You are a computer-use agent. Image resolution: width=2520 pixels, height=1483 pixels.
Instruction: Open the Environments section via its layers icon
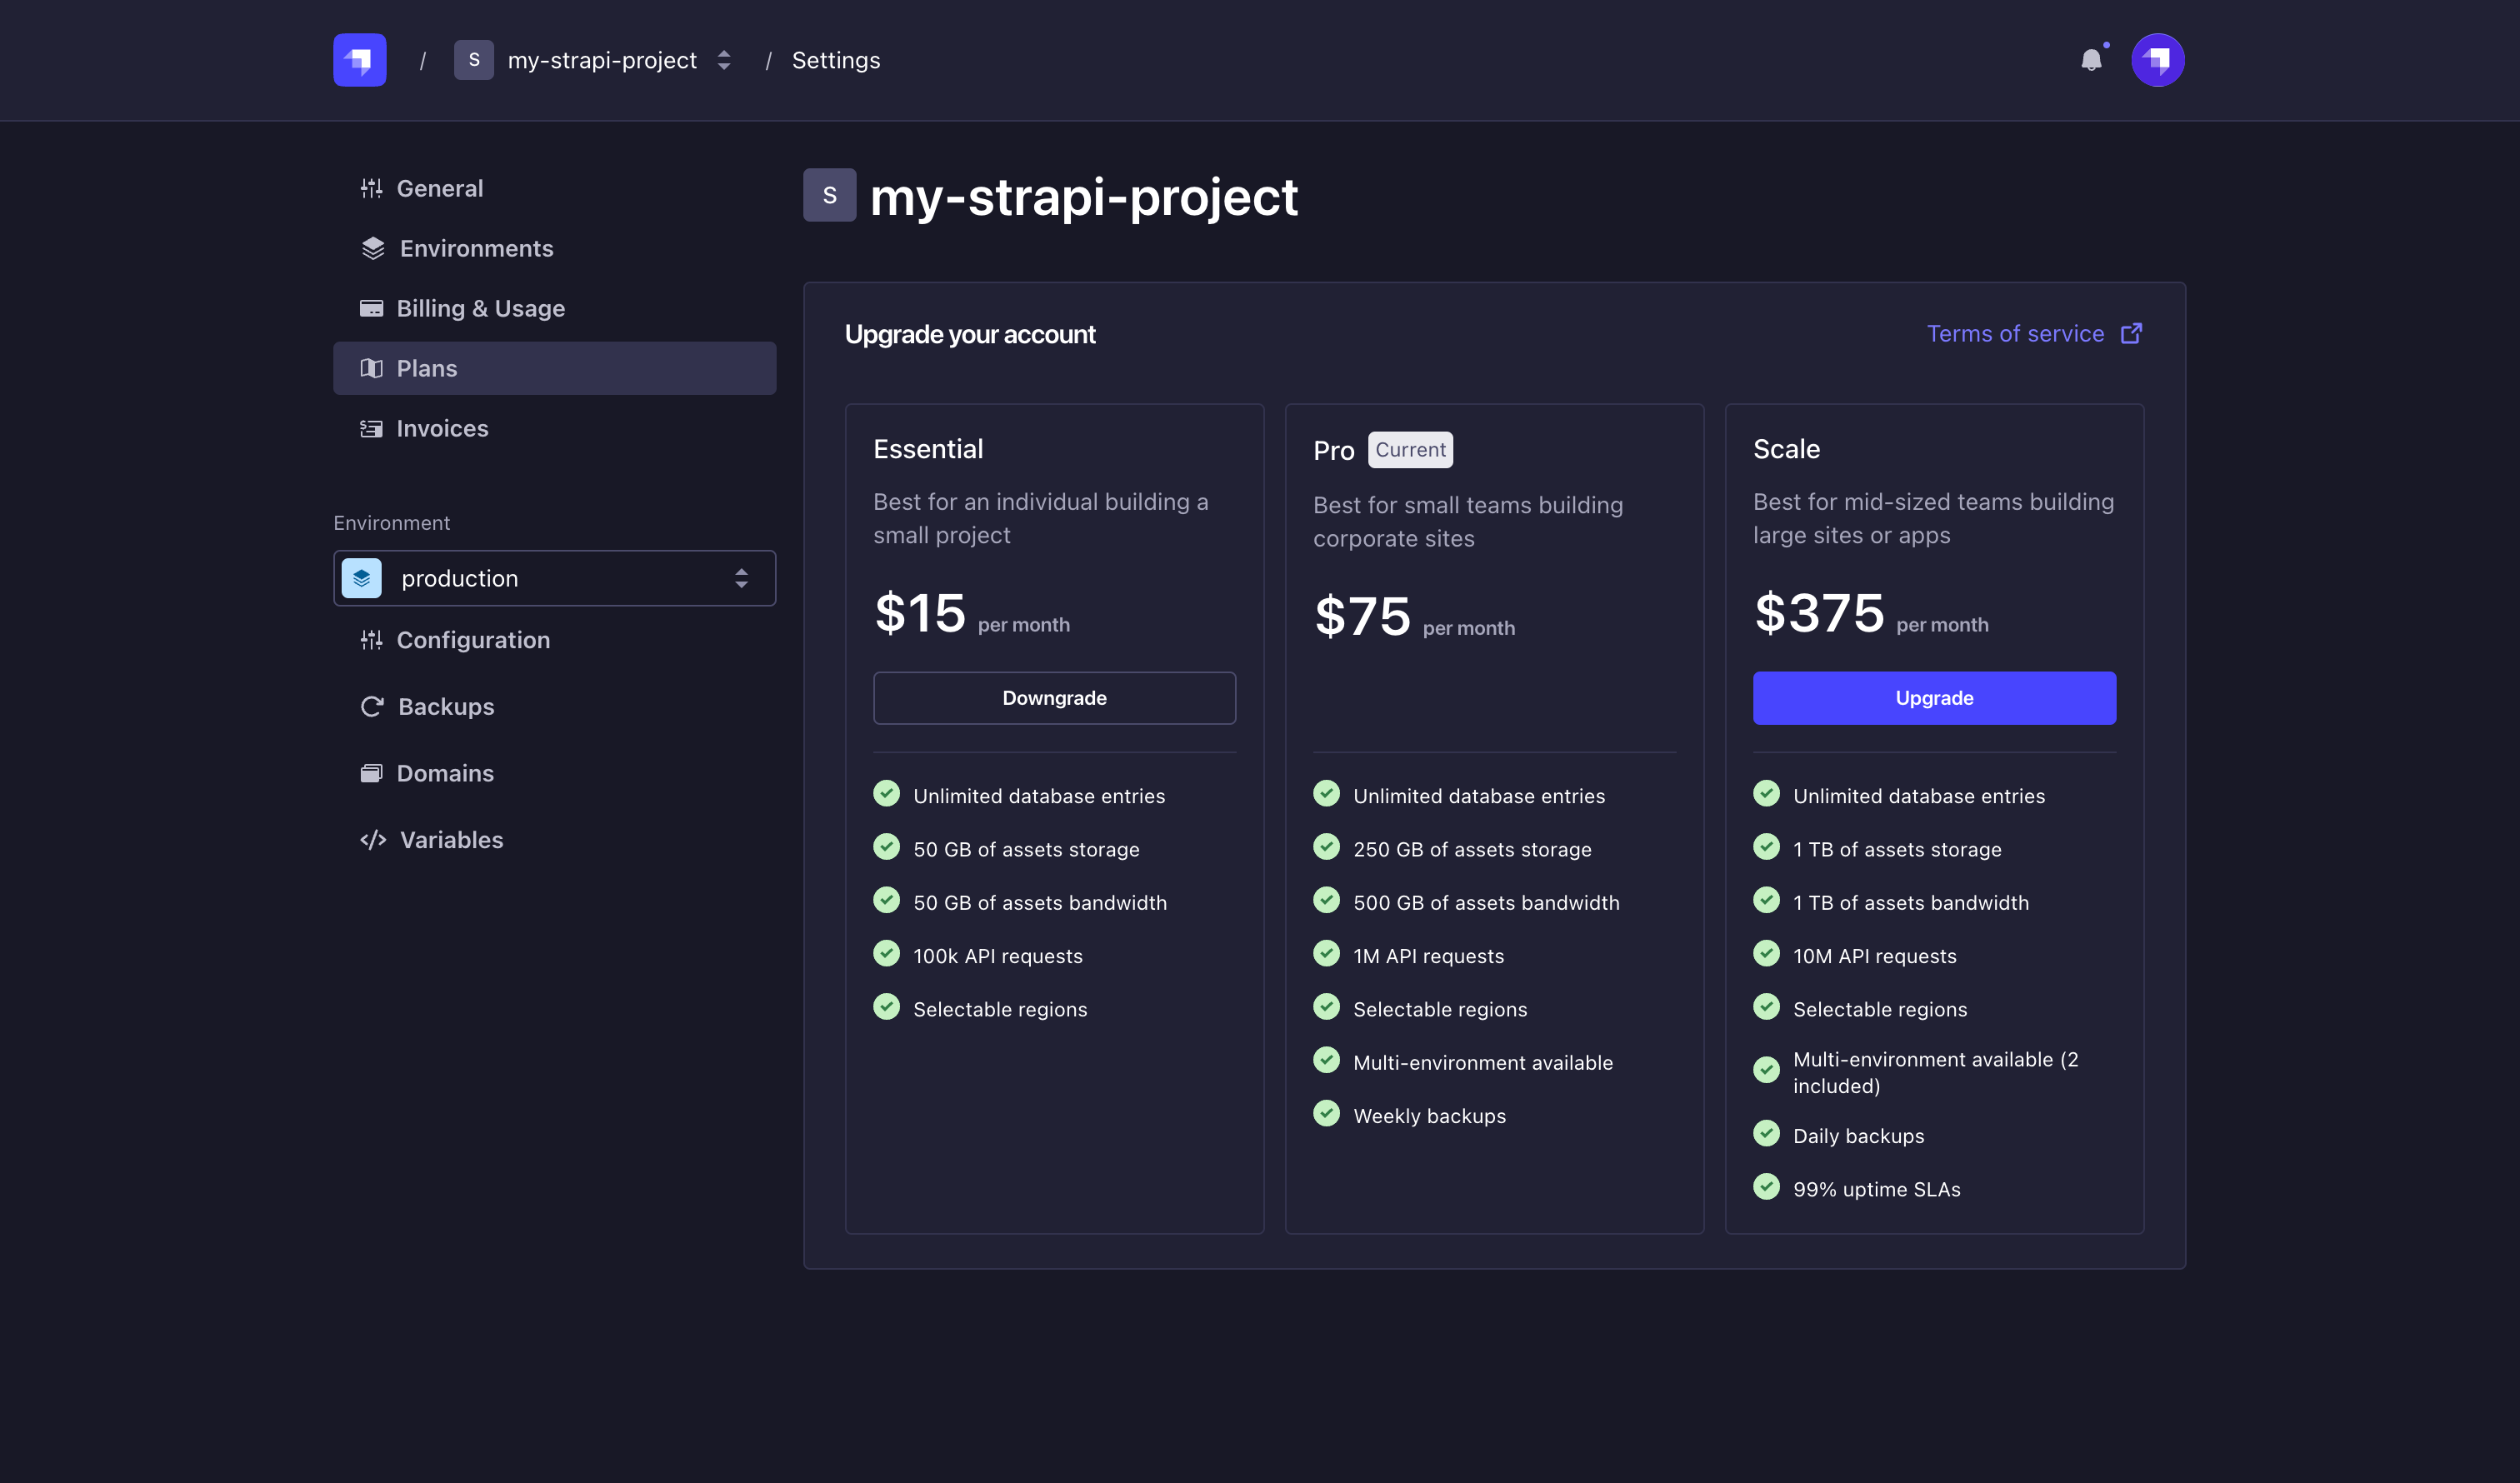[x=371, y=248]
